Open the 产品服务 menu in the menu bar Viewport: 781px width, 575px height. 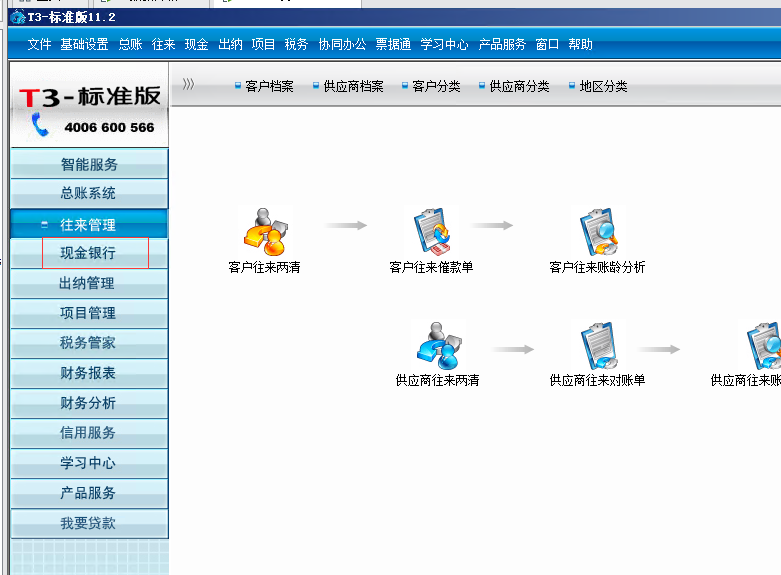502,44
